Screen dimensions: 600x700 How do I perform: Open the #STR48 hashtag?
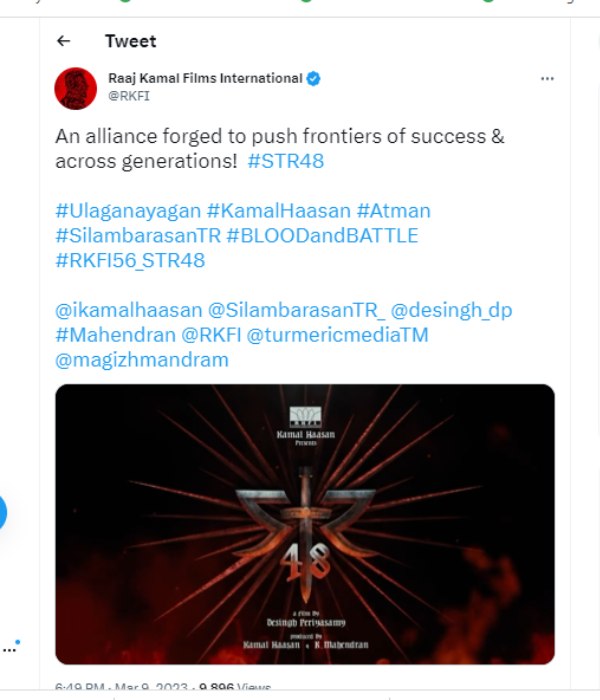(x=285, y=161)
